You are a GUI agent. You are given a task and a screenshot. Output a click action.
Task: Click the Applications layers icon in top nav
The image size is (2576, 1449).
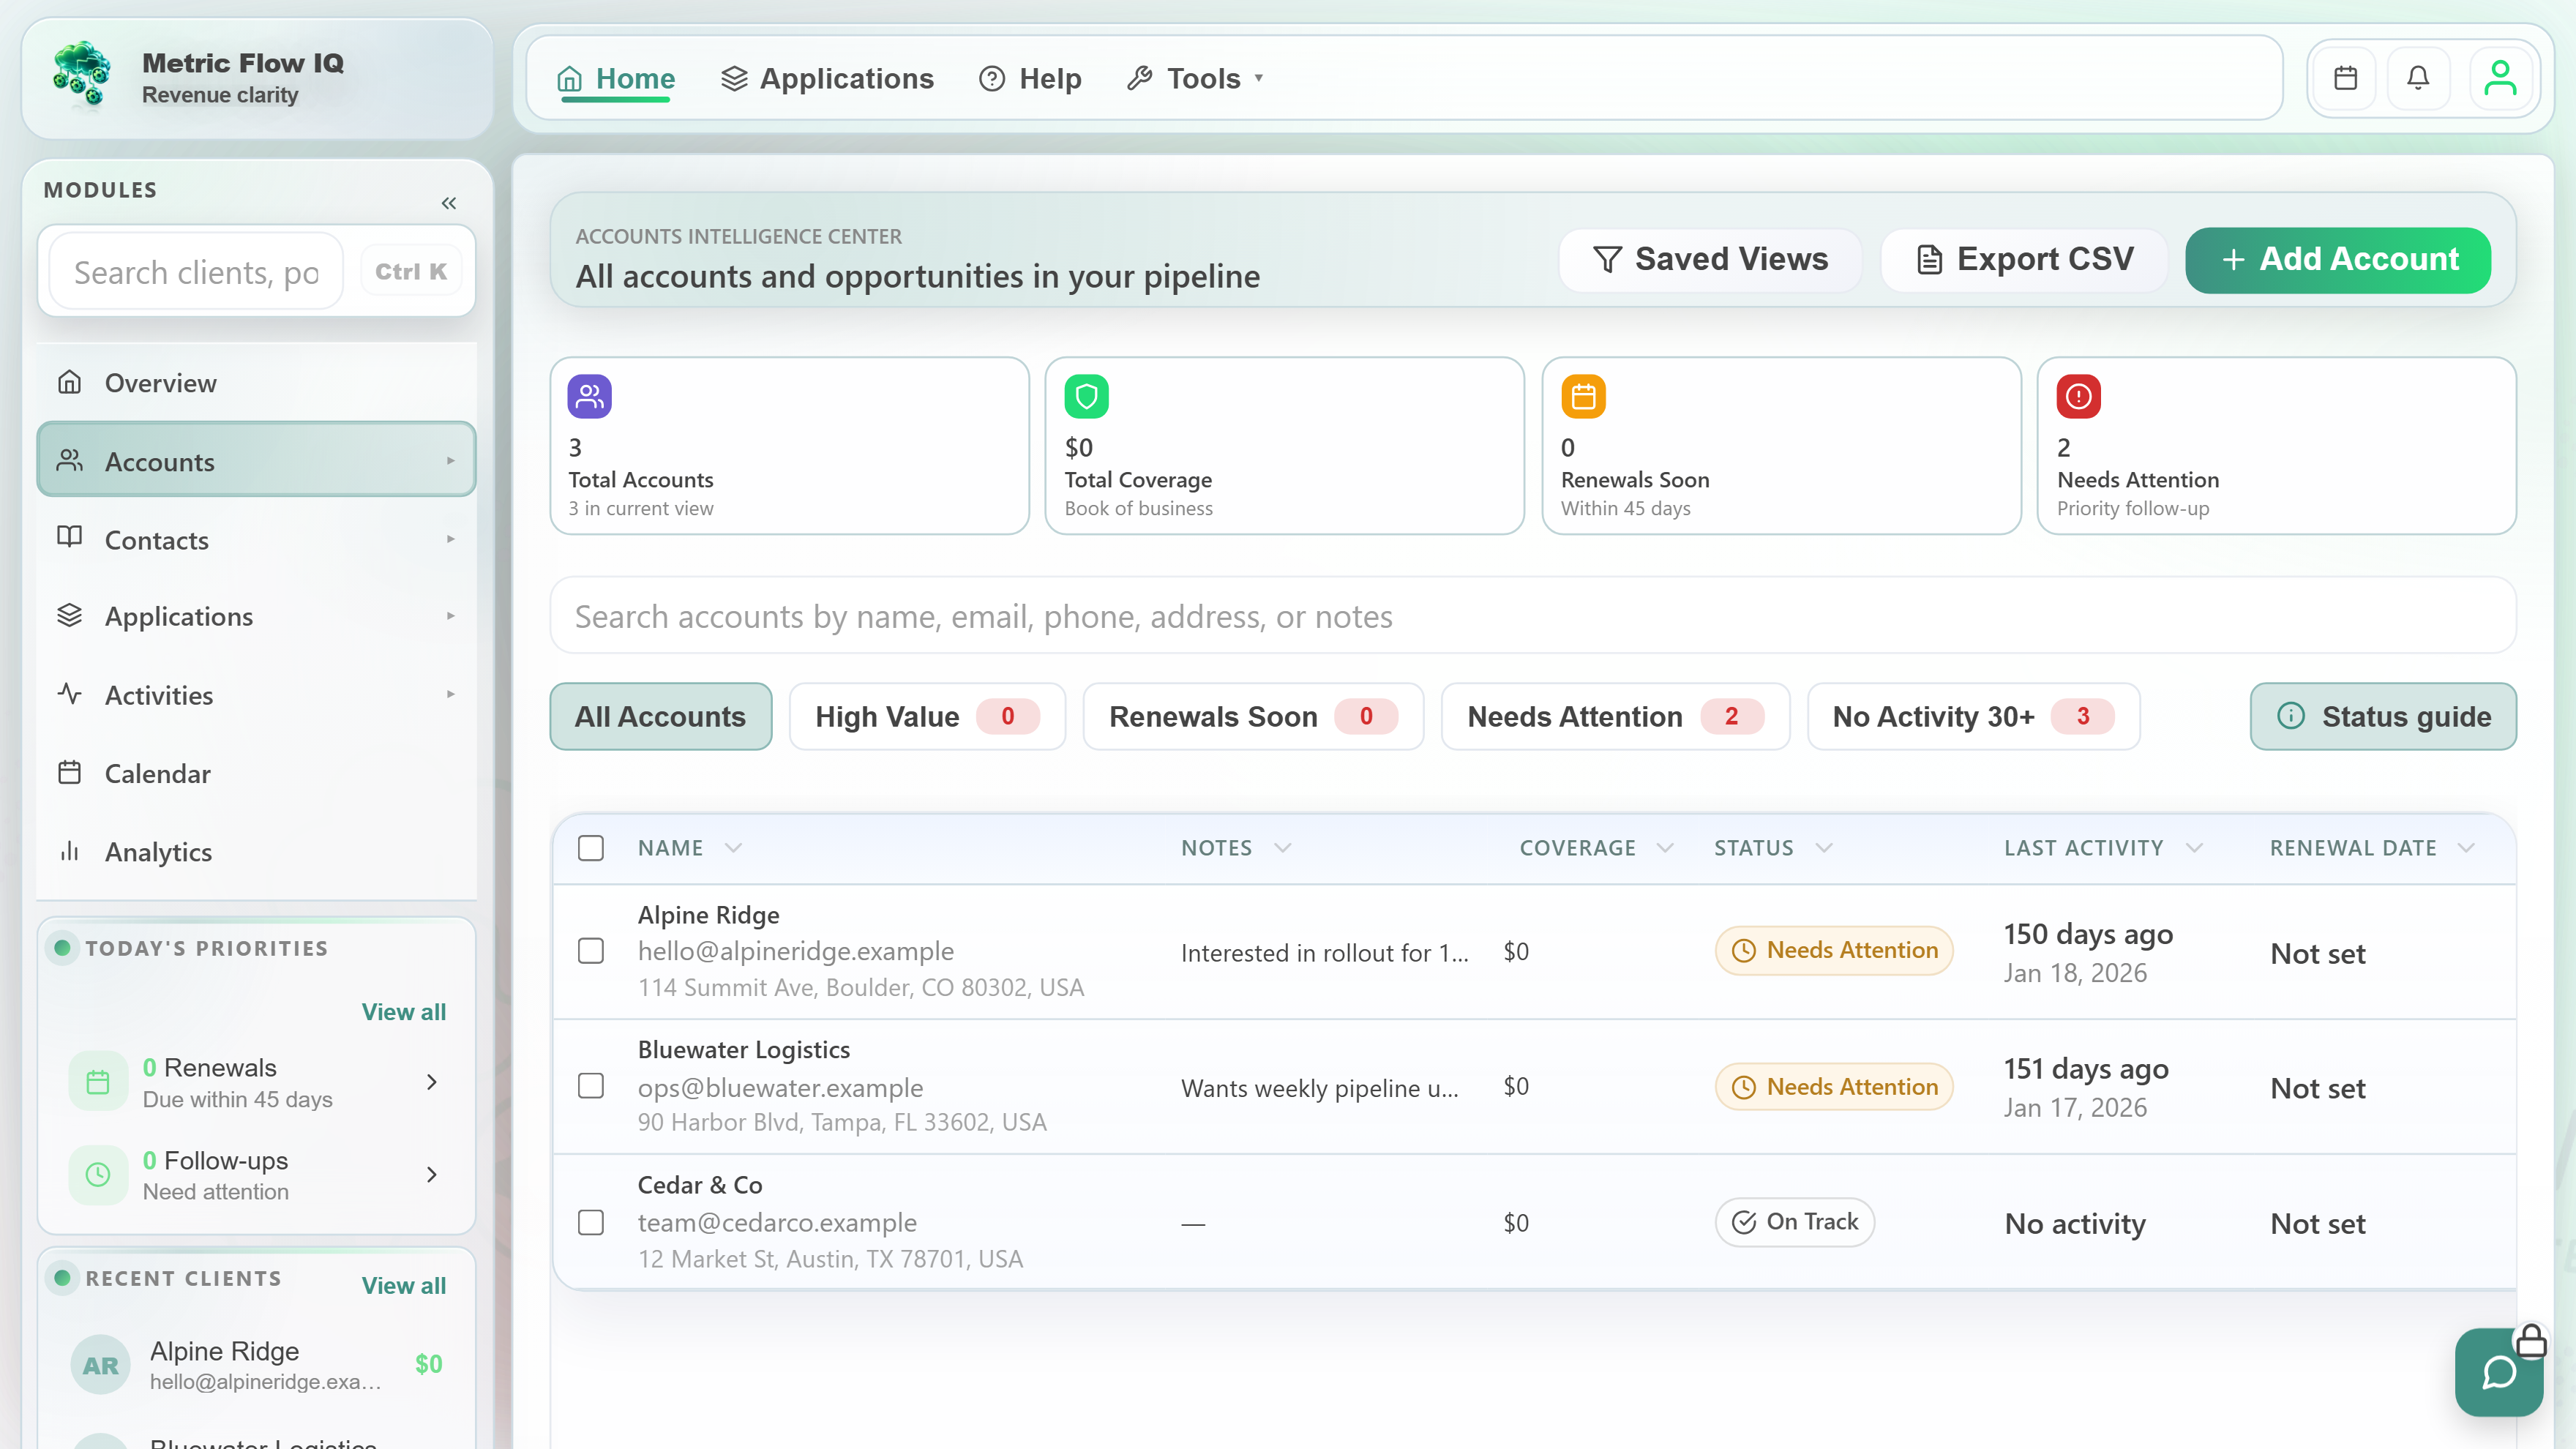pyautogui.click(x=734, y=78)
